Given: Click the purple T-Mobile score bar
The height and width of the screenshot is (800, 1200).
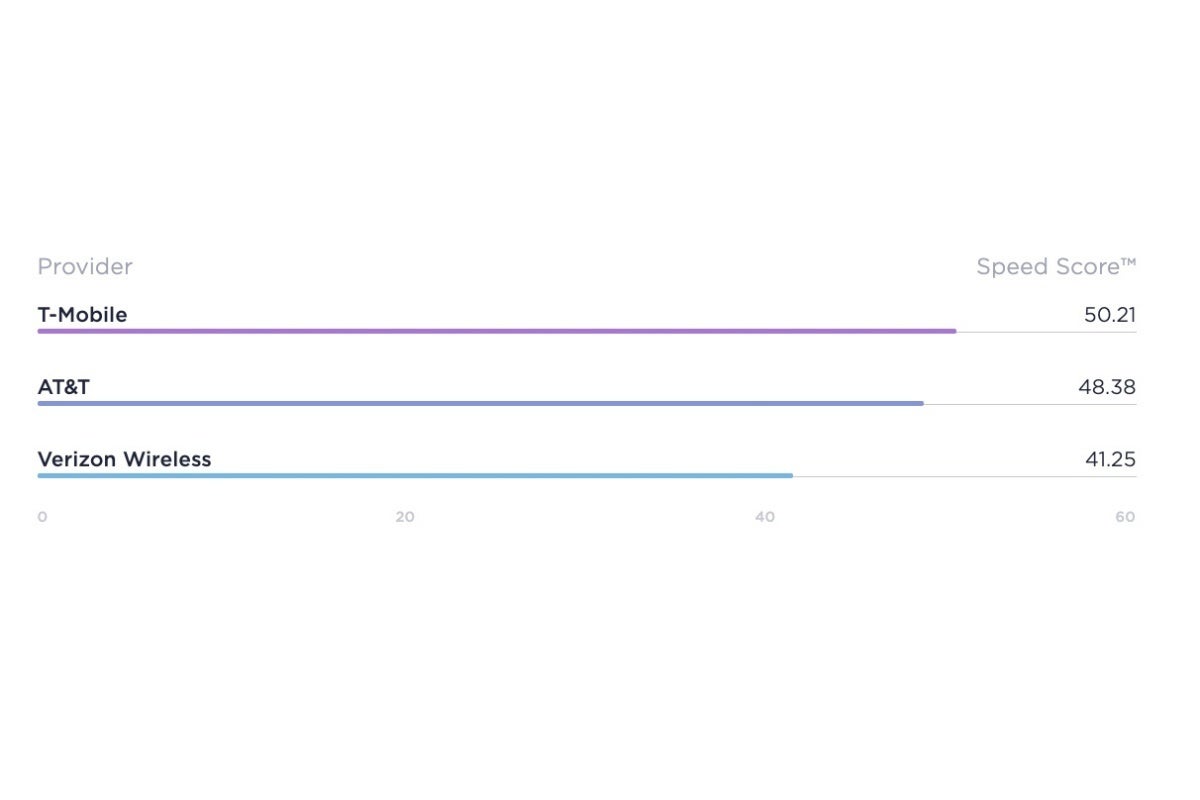Looking at the screenshot, I should [x=497, y=331].
